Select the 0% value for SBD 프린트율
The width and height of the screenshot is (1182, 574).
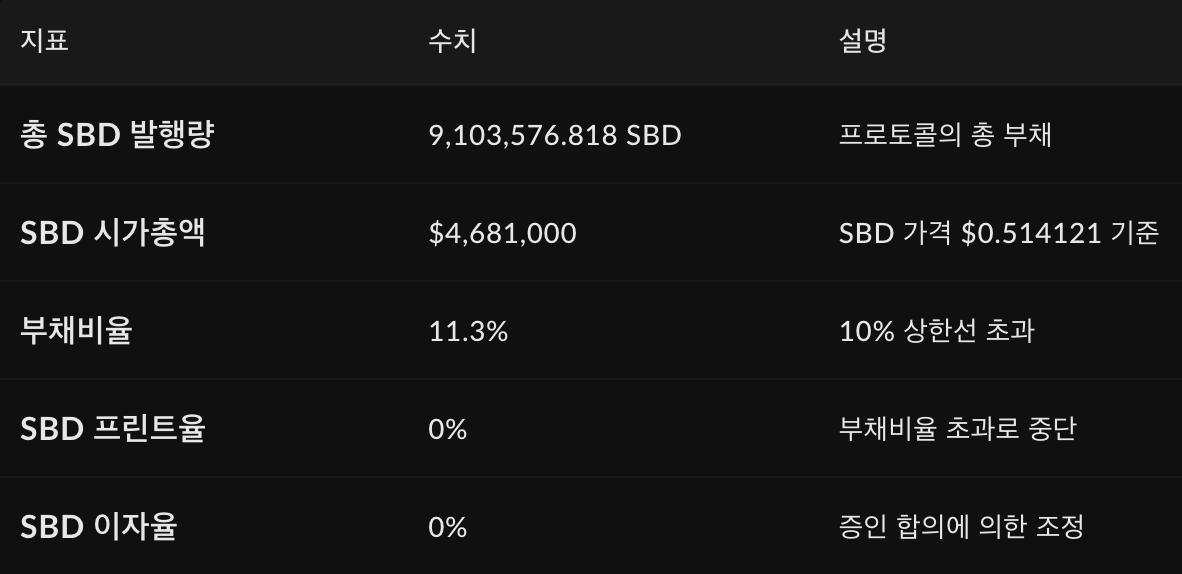tap(448, 429)
